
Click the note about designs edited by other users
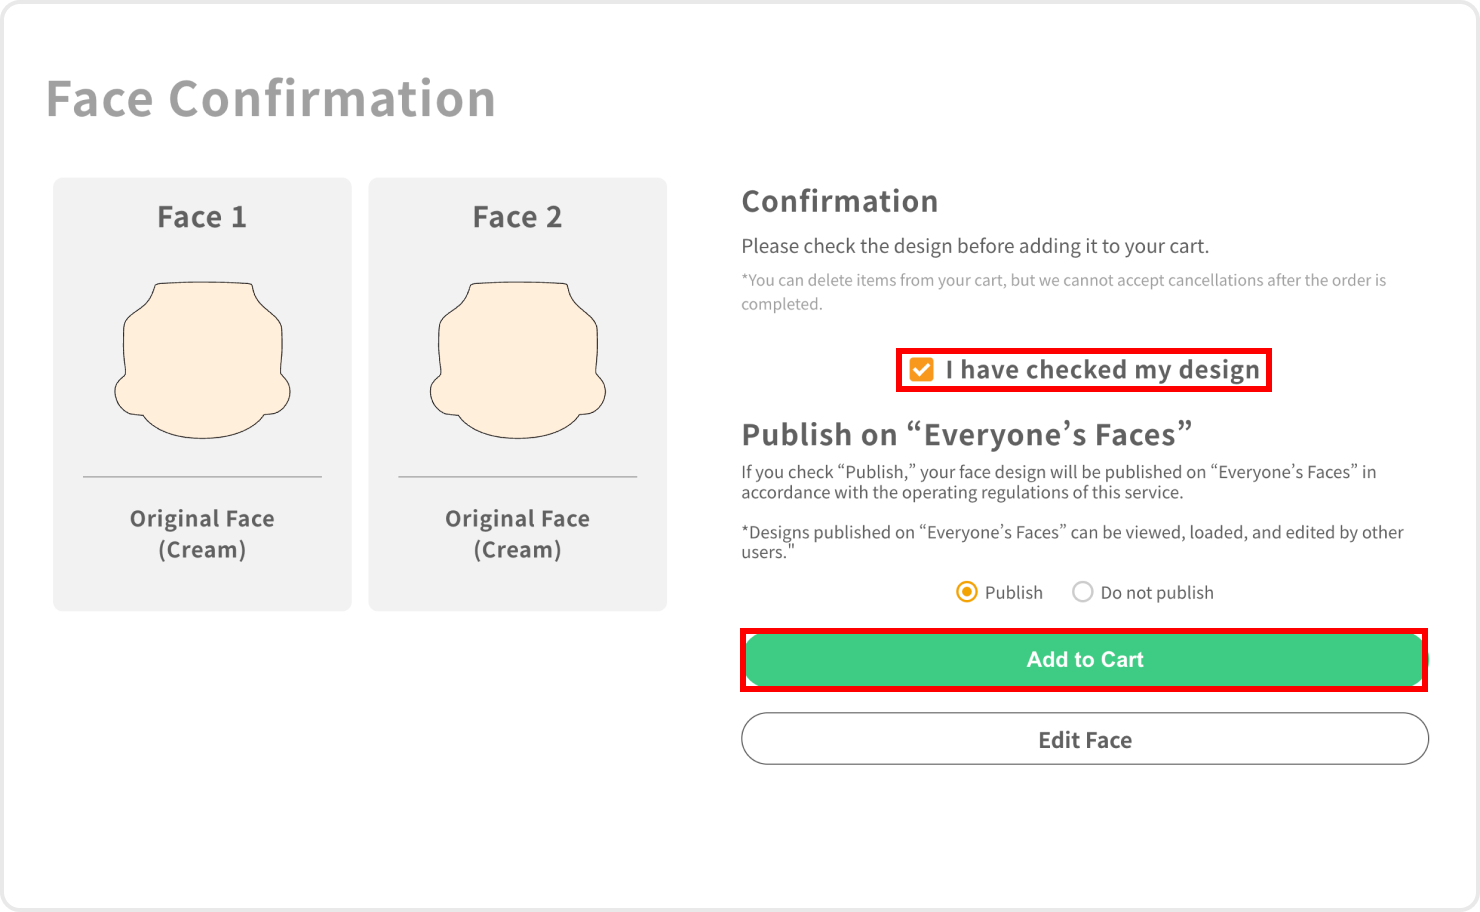[1071, 541]
